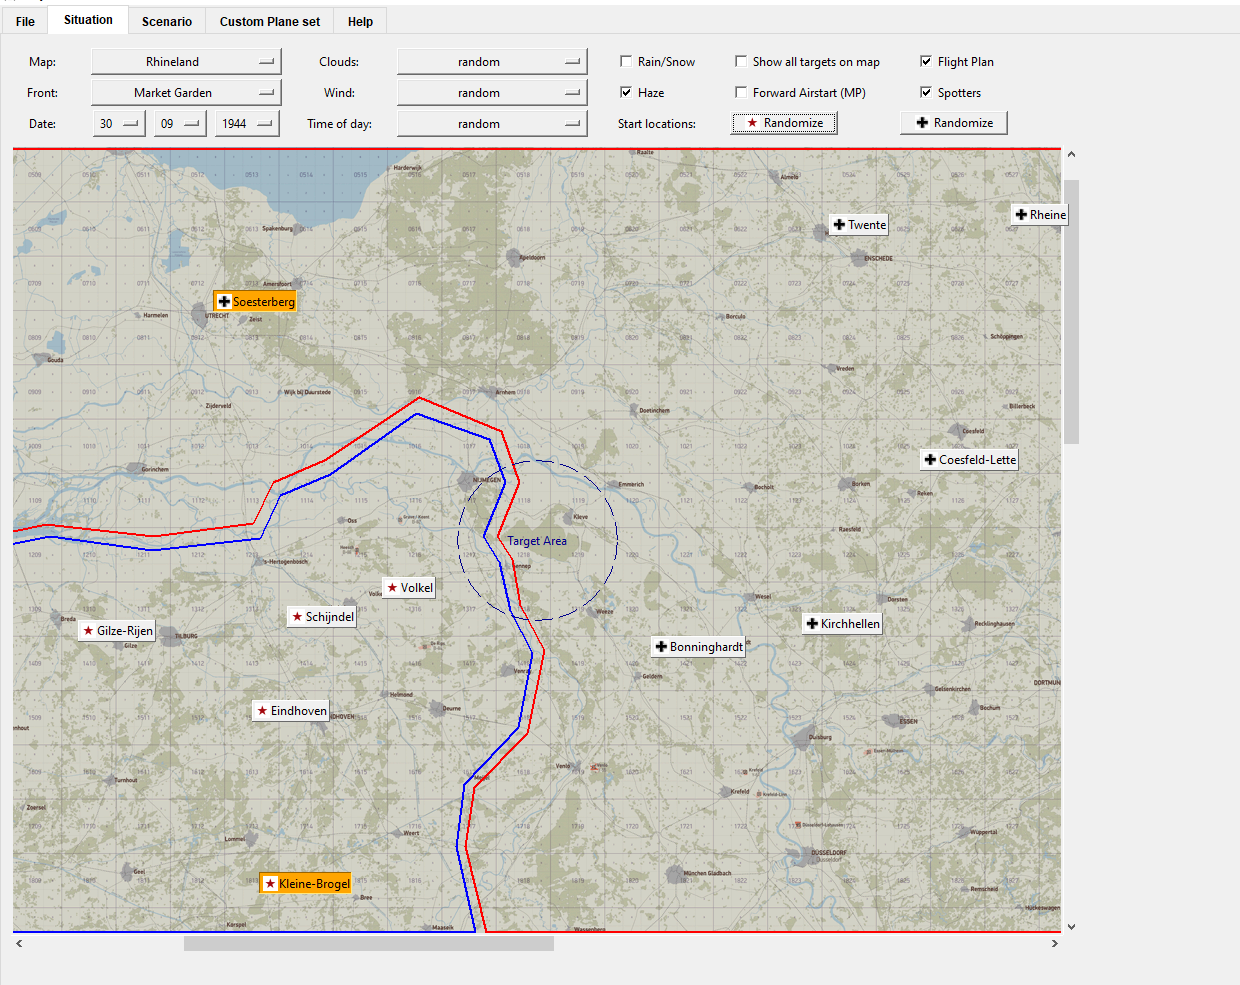
Task: Switch to the Scenario tab
Action: 167,21
